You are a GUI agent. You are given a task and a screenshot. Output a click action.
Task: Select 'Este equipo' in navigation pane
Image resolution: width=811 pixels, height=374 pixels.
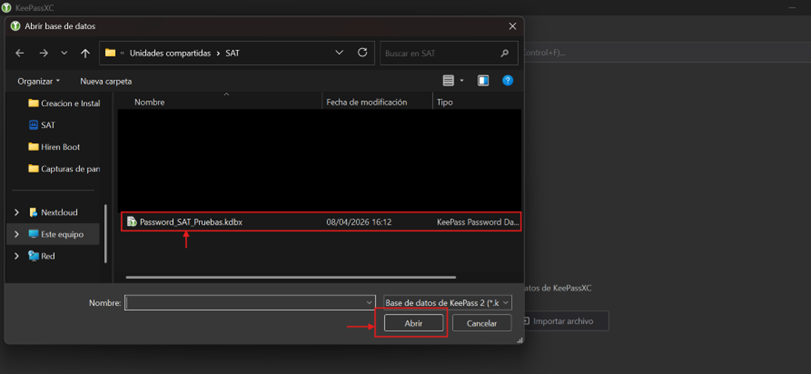[x=56, y=234]
